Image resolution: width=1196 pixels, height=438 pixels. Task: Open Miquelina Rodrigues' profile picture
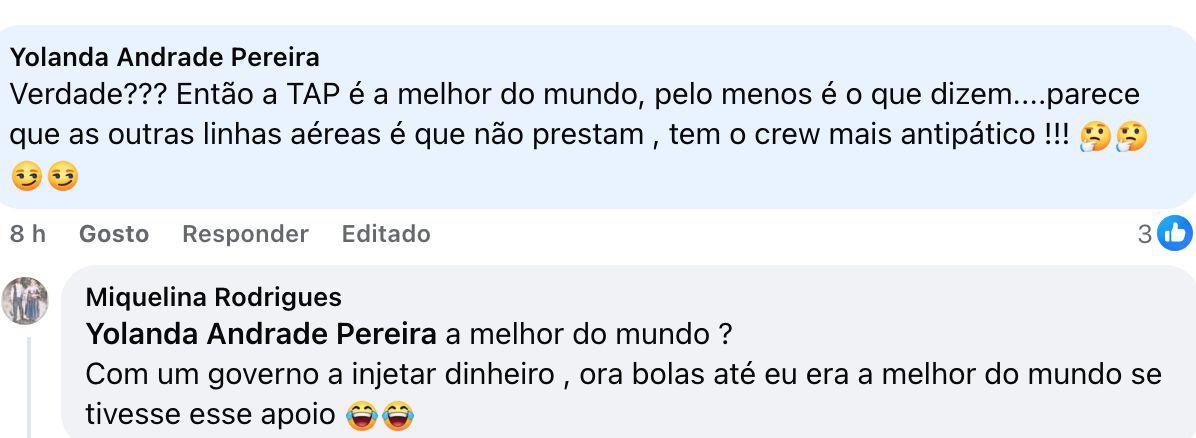[26, 300]
